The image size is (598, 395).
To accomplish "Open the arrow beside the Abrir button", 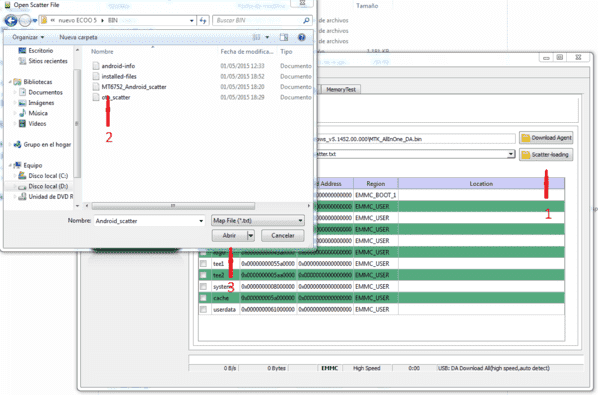I will click(x=251, y=236).
